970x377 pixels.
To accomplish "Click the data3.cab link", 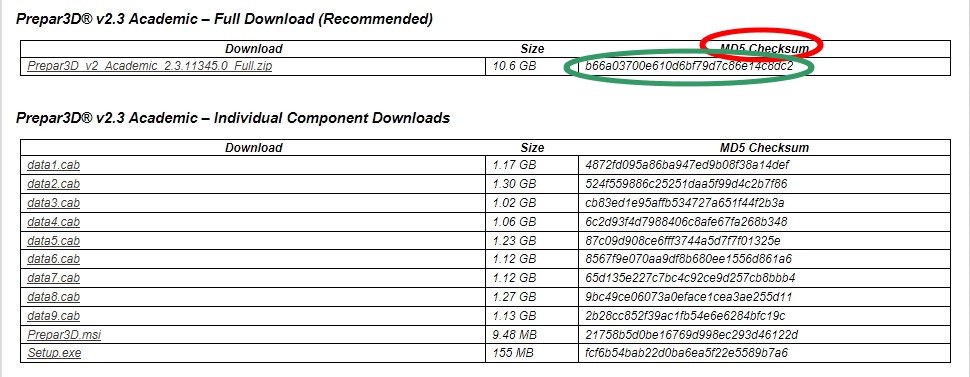I will tap(53, 203).
